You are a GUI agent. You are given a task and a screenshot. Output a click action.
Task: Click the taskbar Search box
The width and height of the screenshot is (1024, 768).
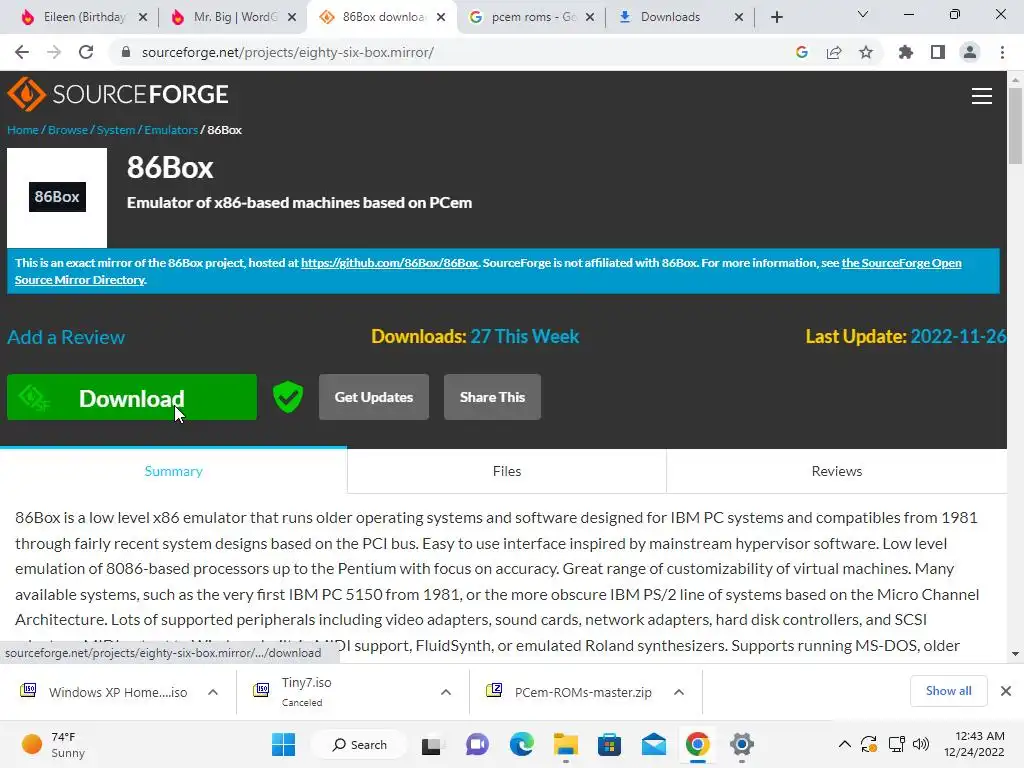tap(359, 744)
